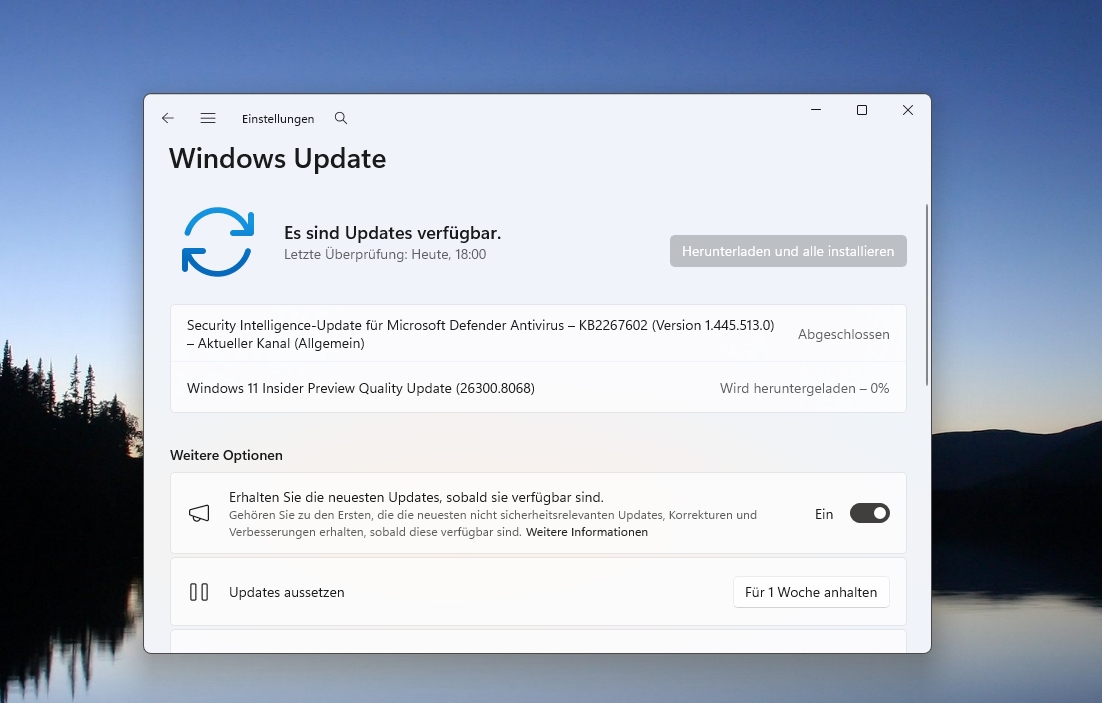1102x703 pixels.
Task: Maximize the Einstellungen window
Action: point(862,110)
